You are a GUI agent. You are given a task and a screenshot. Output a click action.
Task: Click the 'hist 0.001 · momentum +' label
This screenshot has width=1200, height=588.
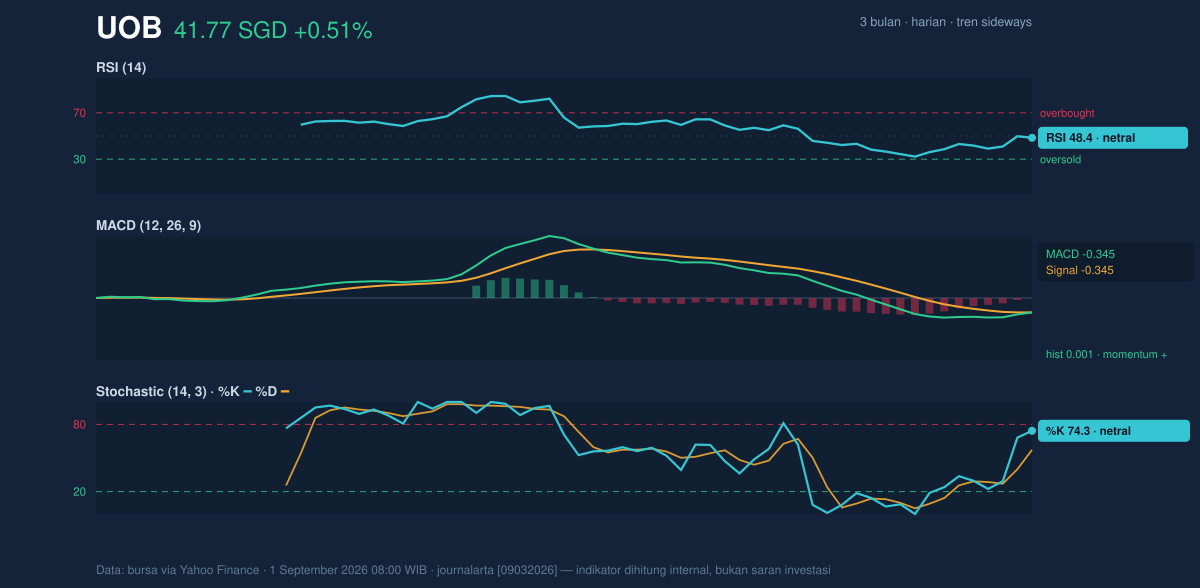click(x=1106, y=354)
